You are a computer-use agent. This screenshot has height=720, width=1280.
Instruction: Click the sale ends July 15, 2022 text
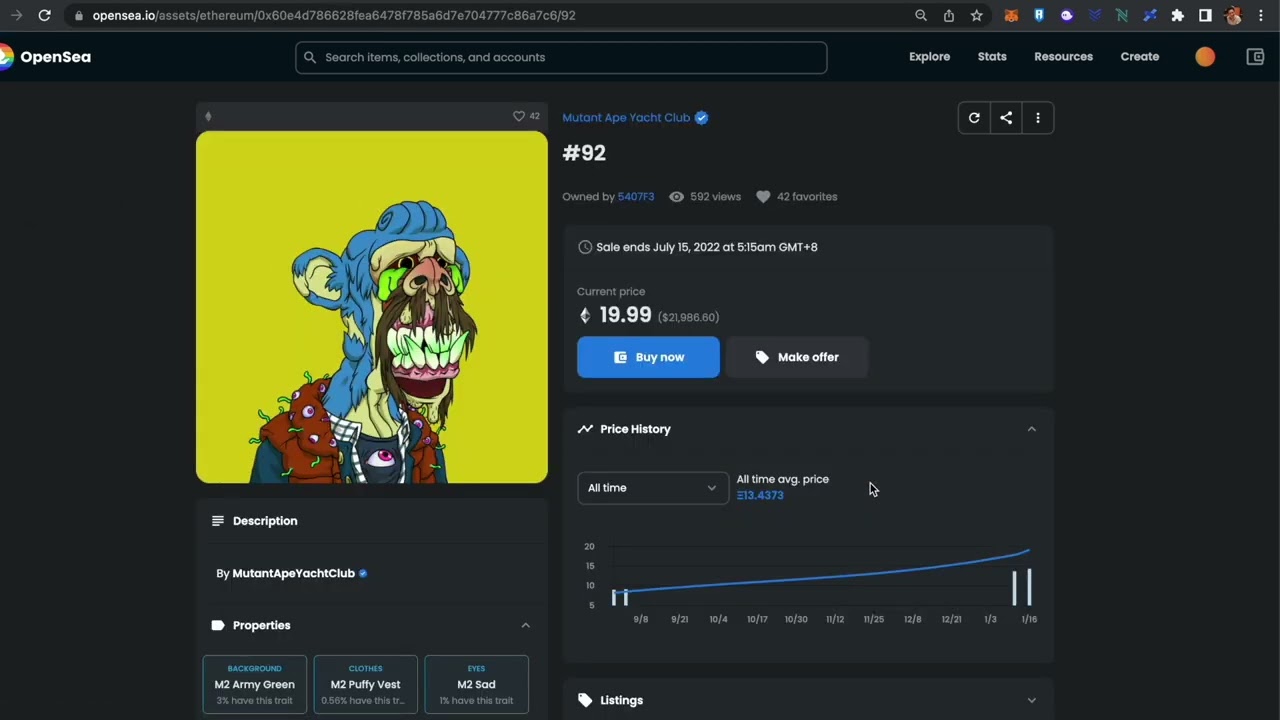coord(706,247)
